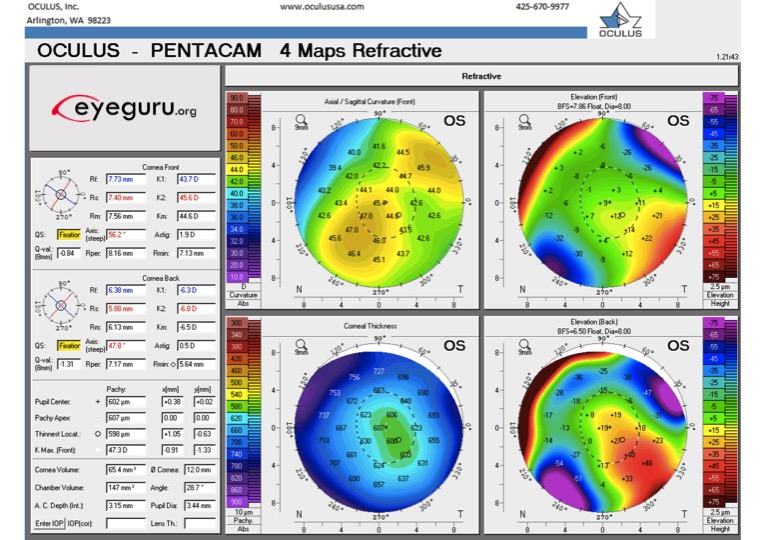Click the Cornea Front Rper 8.16 mm field
Image resolution: width=766 pixels, height=540 pixels.
click(126, 253)
